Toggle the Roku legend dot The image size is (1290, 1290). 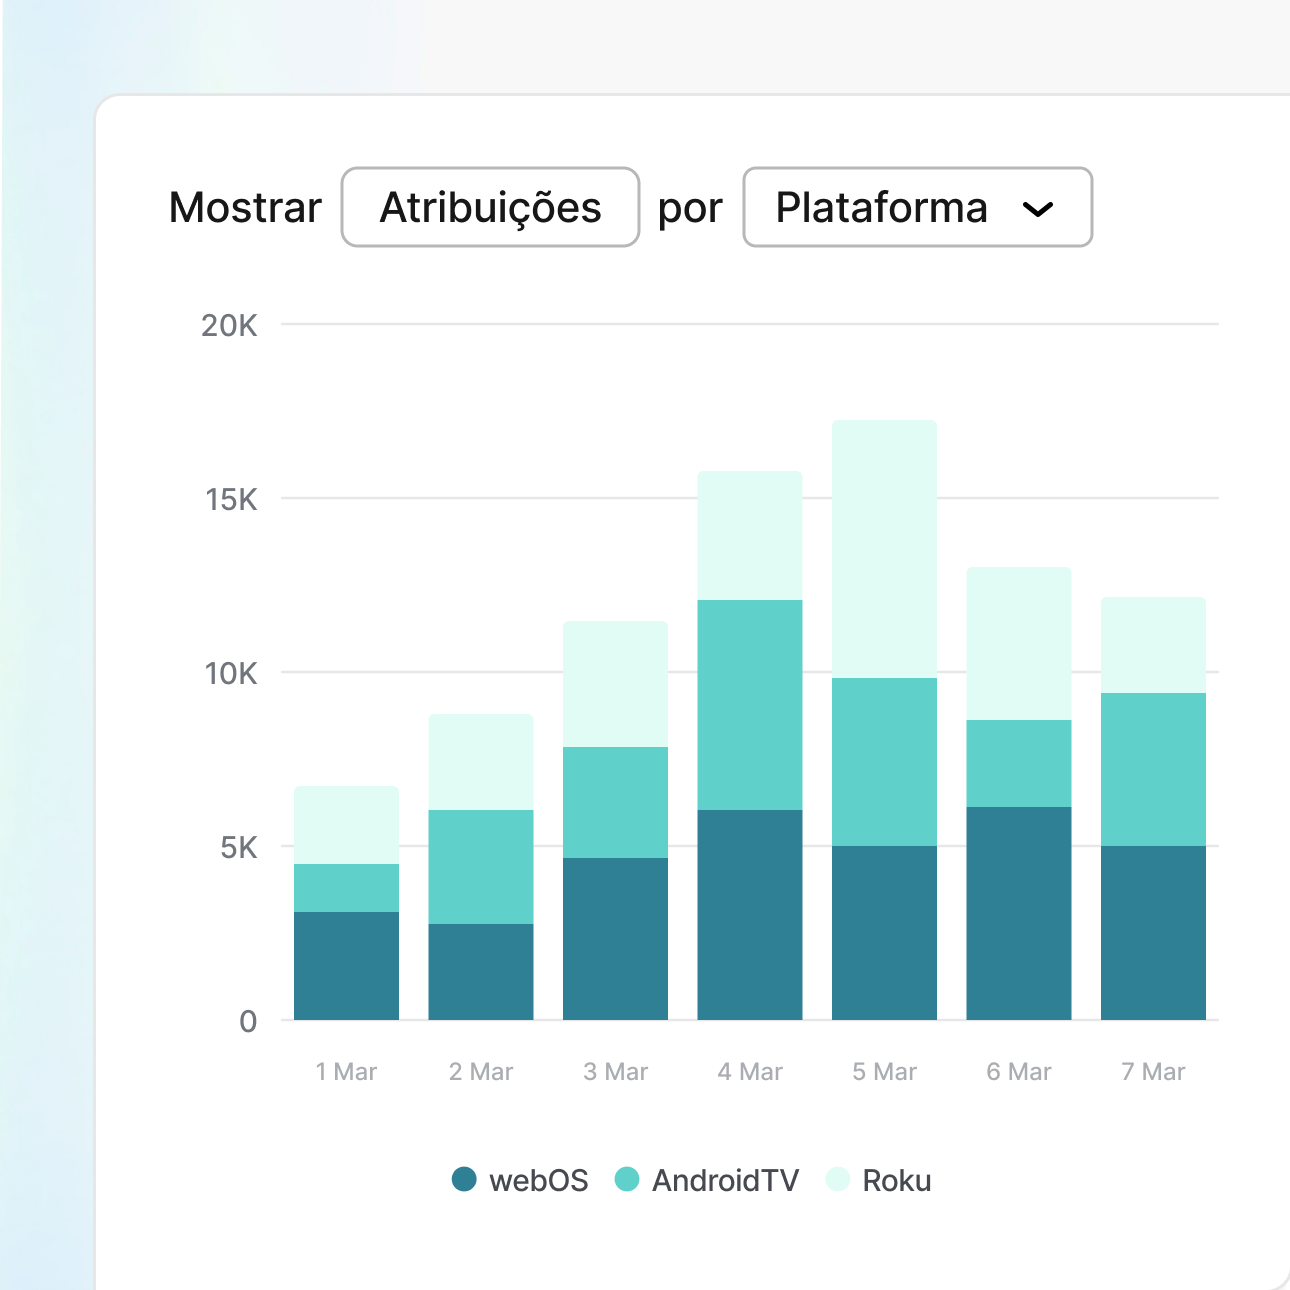point(838,1179)
